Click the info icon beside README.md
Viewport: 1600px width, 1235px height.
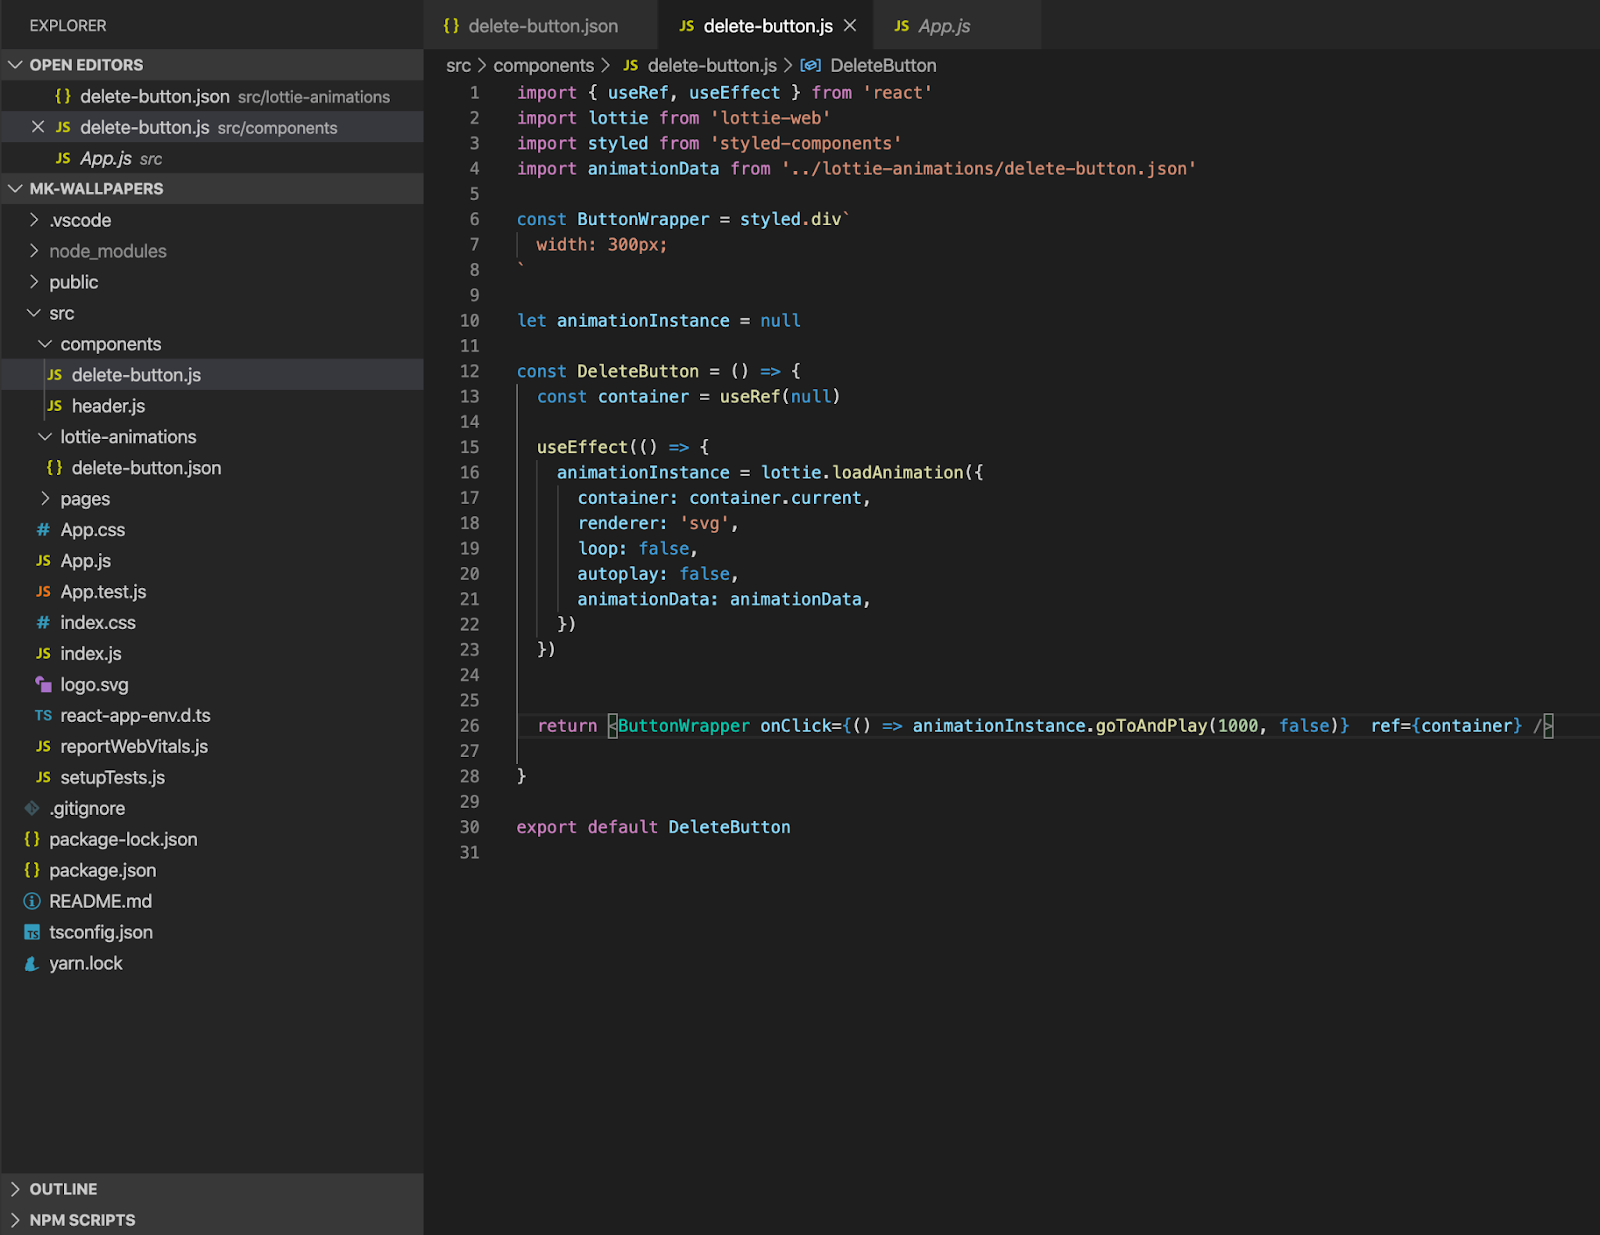click(31, 901)
